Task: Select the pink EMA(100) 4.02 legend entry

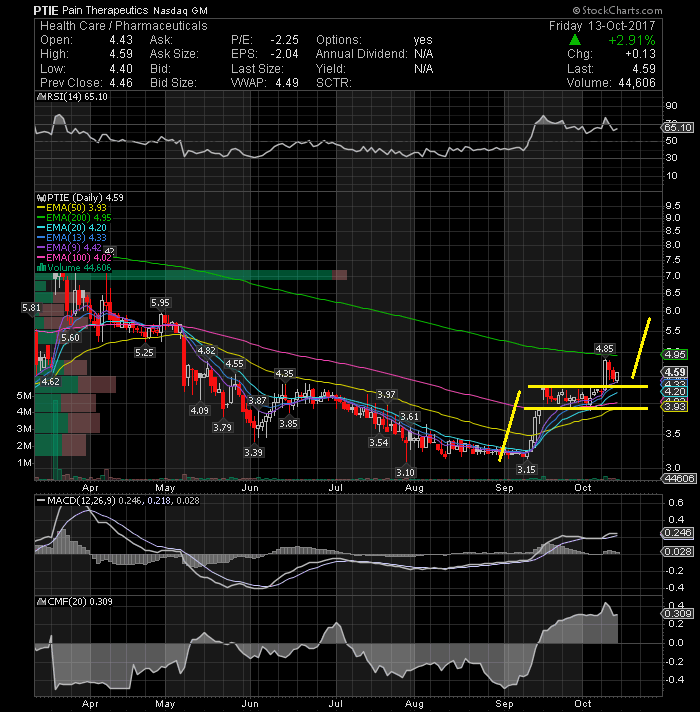Action: pos(74,258)
